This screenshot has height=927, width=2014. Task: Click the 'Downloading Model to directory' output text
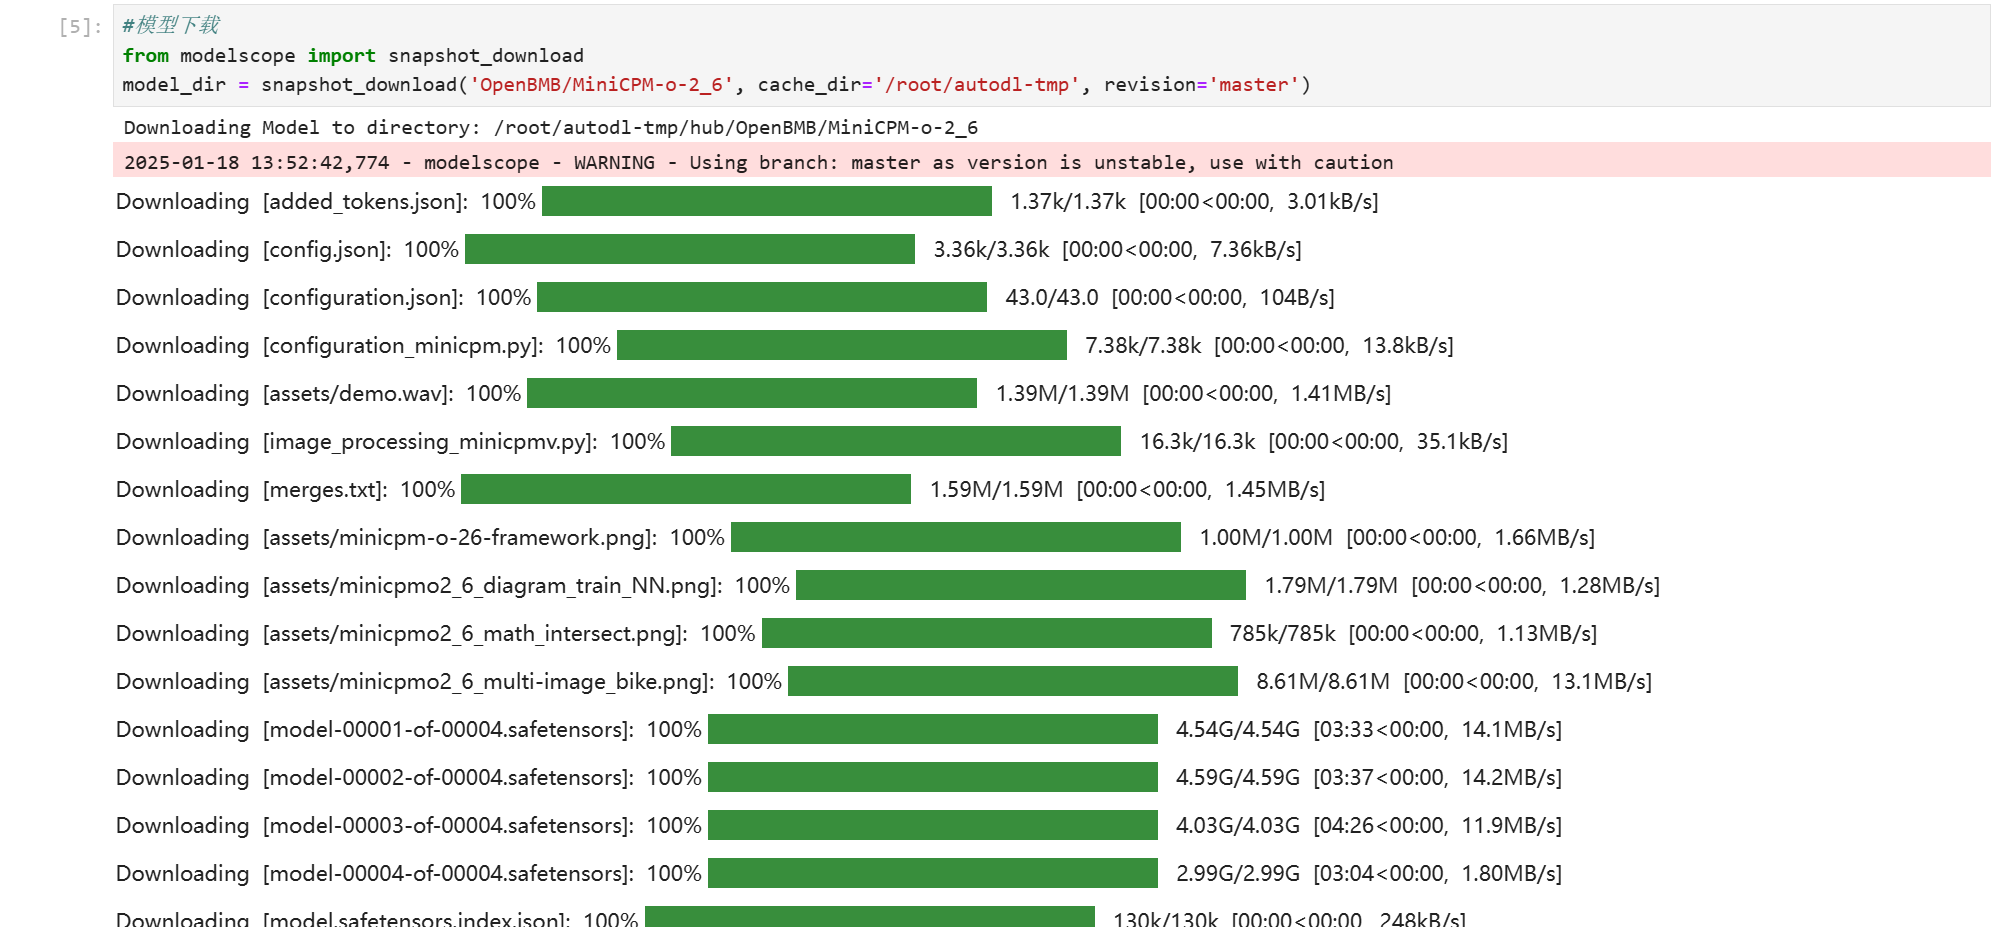pos(550,128)
